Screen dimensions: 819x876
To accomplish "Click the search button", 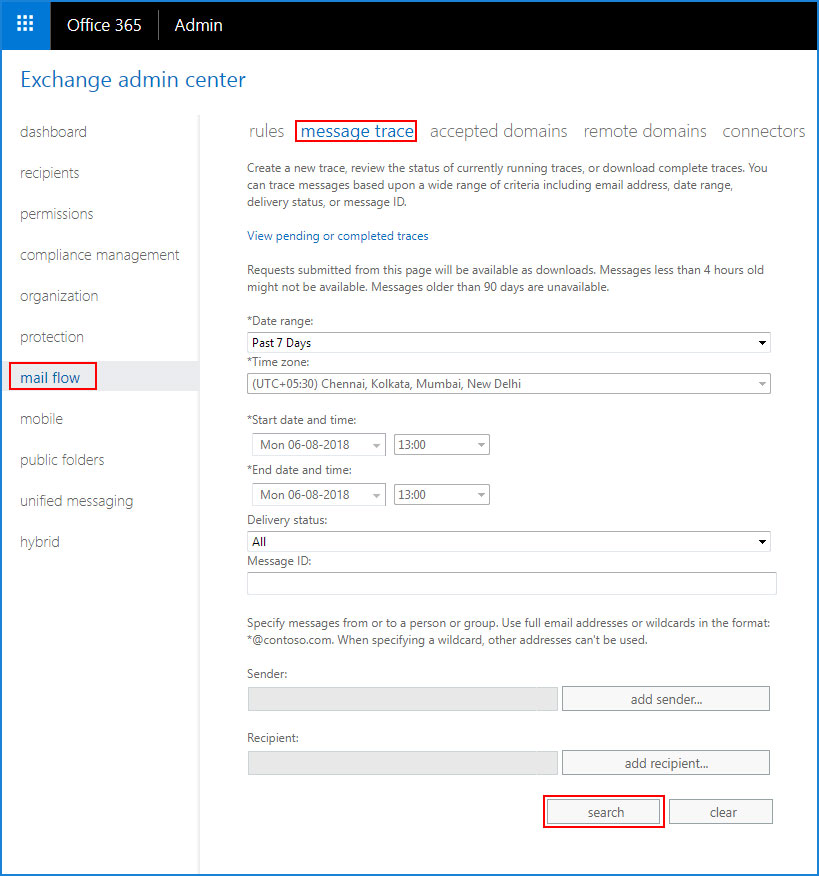I will coord(604,812).
